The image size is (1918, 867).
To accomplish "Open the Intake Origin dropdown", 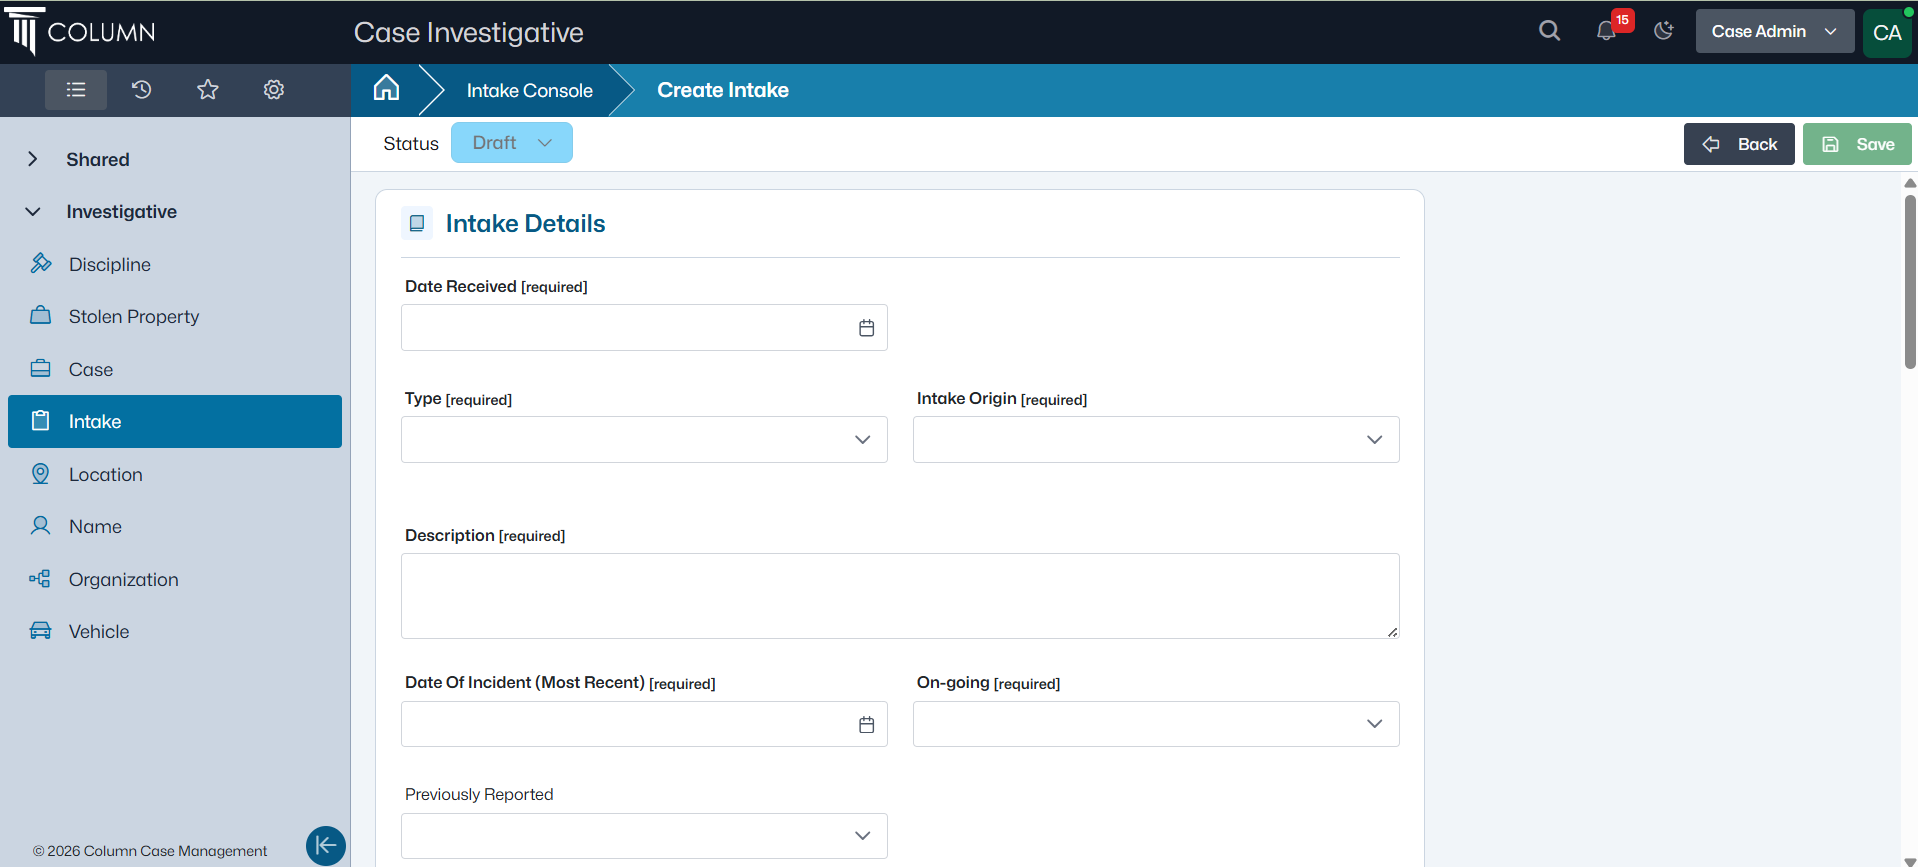I will tap(1155, 440).
